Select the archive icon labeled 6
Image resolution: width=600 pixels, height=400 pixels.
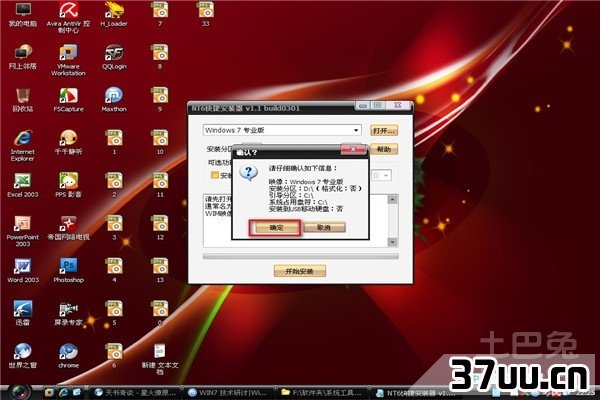pyautogui.click(x=114, y=356)
